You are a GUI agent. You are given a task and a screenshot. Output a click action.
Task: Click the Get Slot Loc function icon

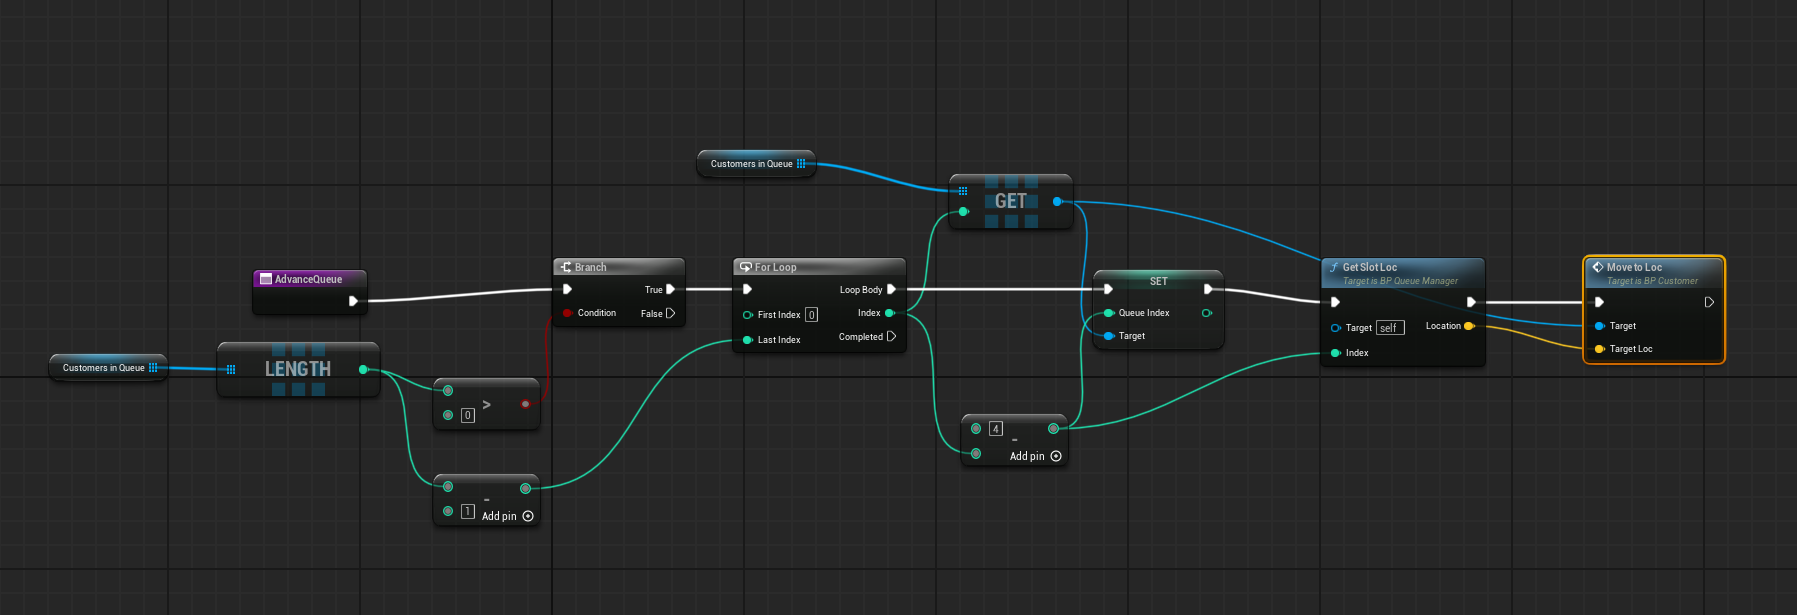1334,267
